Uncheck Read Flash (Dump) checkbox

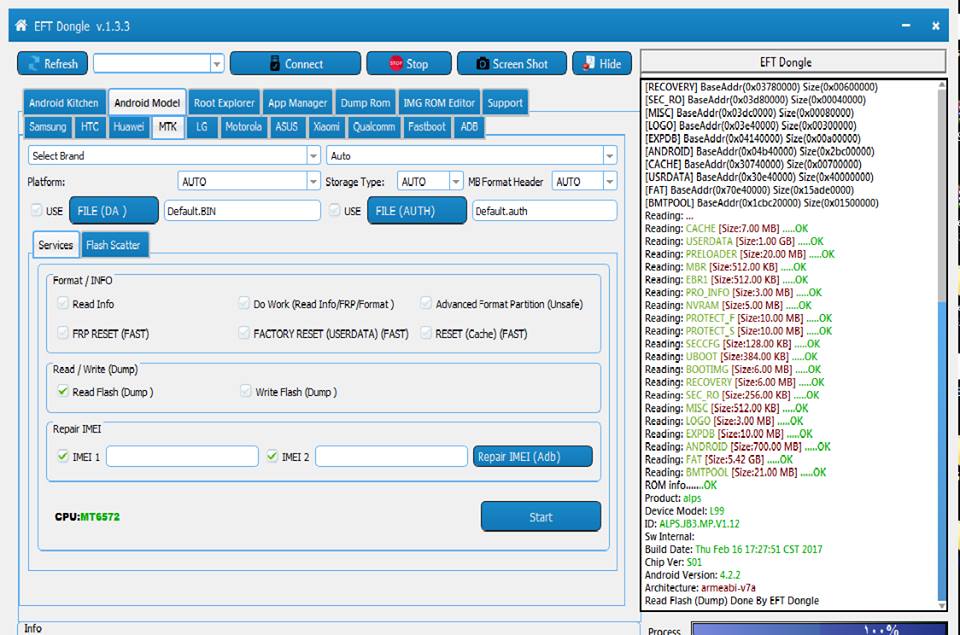[62, 391]
